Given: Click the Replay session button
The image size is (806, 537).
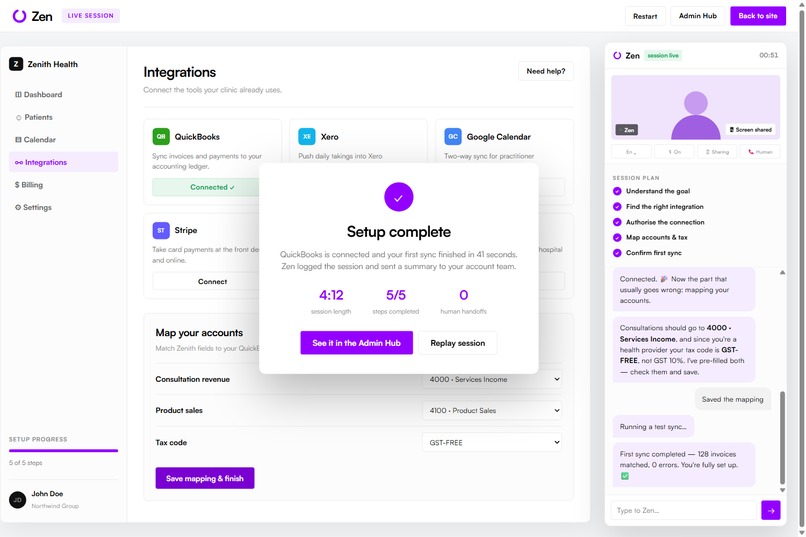Looking at the screenshot, I should pyautogui.click(x=457, y=343).
